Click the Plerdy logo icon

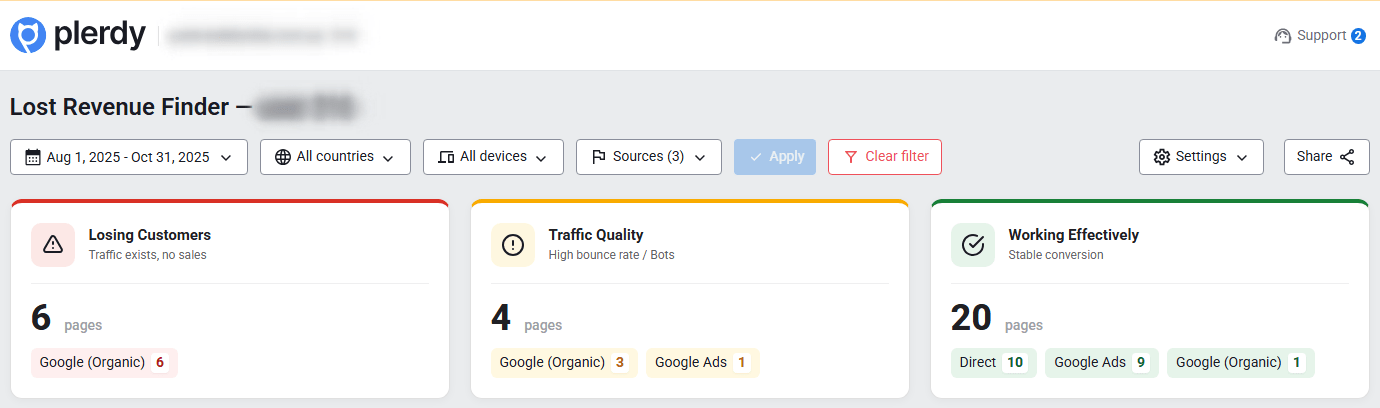28,36
